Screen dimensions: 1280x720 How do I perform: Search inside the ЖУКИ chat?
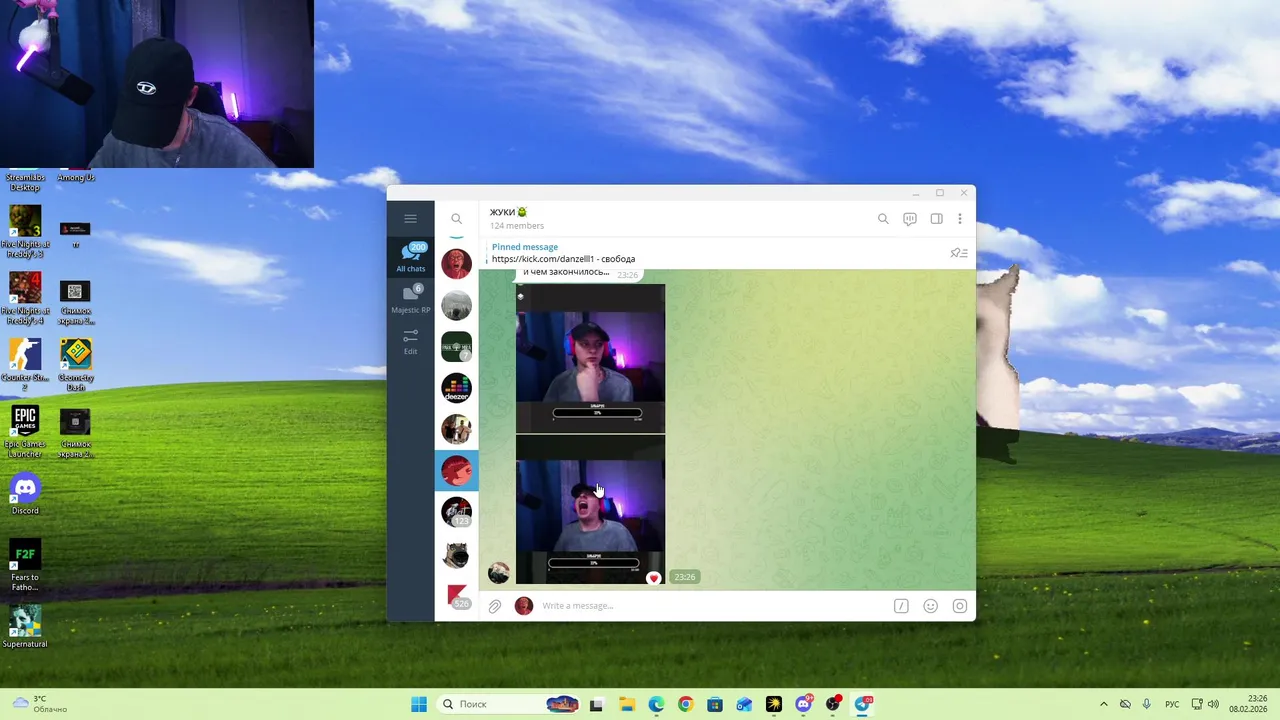click(x=883, y=219)
